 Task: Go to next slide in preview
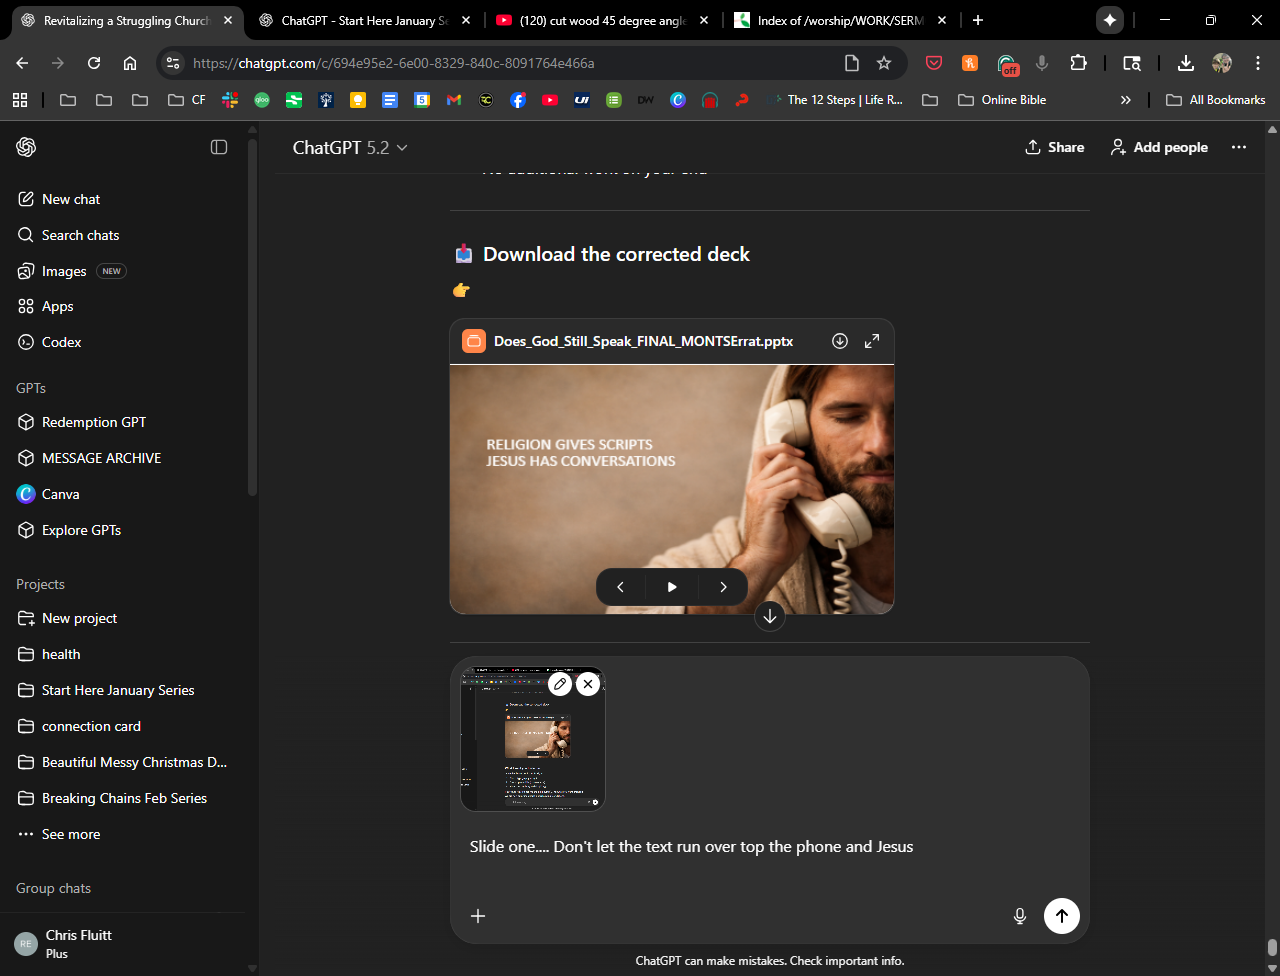(723, 587)
